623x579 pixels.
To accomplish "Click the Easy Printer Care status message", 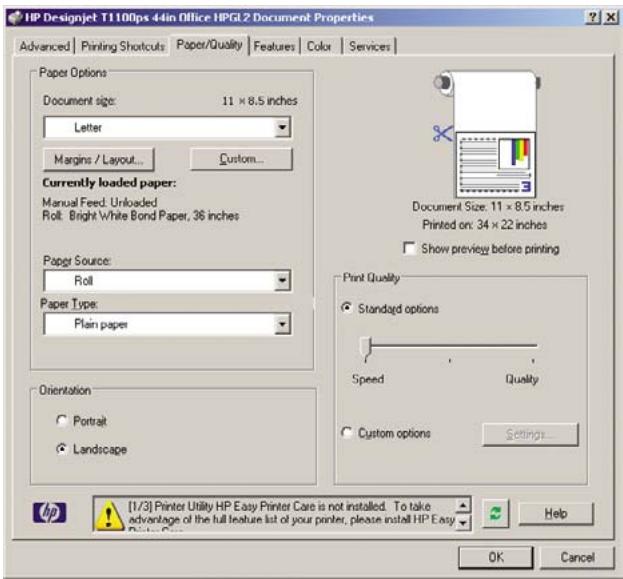I will (x=292, y=515).
